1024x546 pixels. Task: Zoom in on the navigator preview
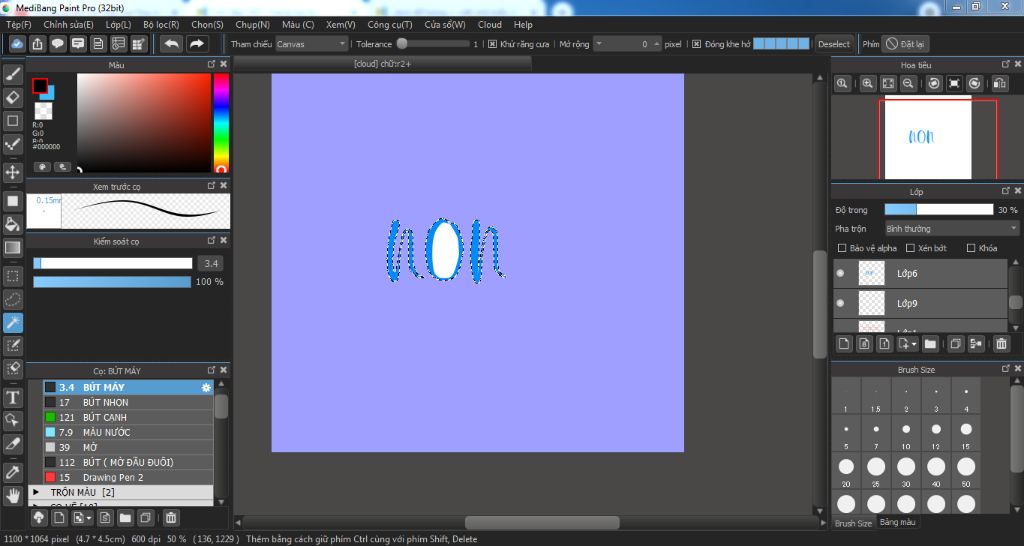pos(867,84)
